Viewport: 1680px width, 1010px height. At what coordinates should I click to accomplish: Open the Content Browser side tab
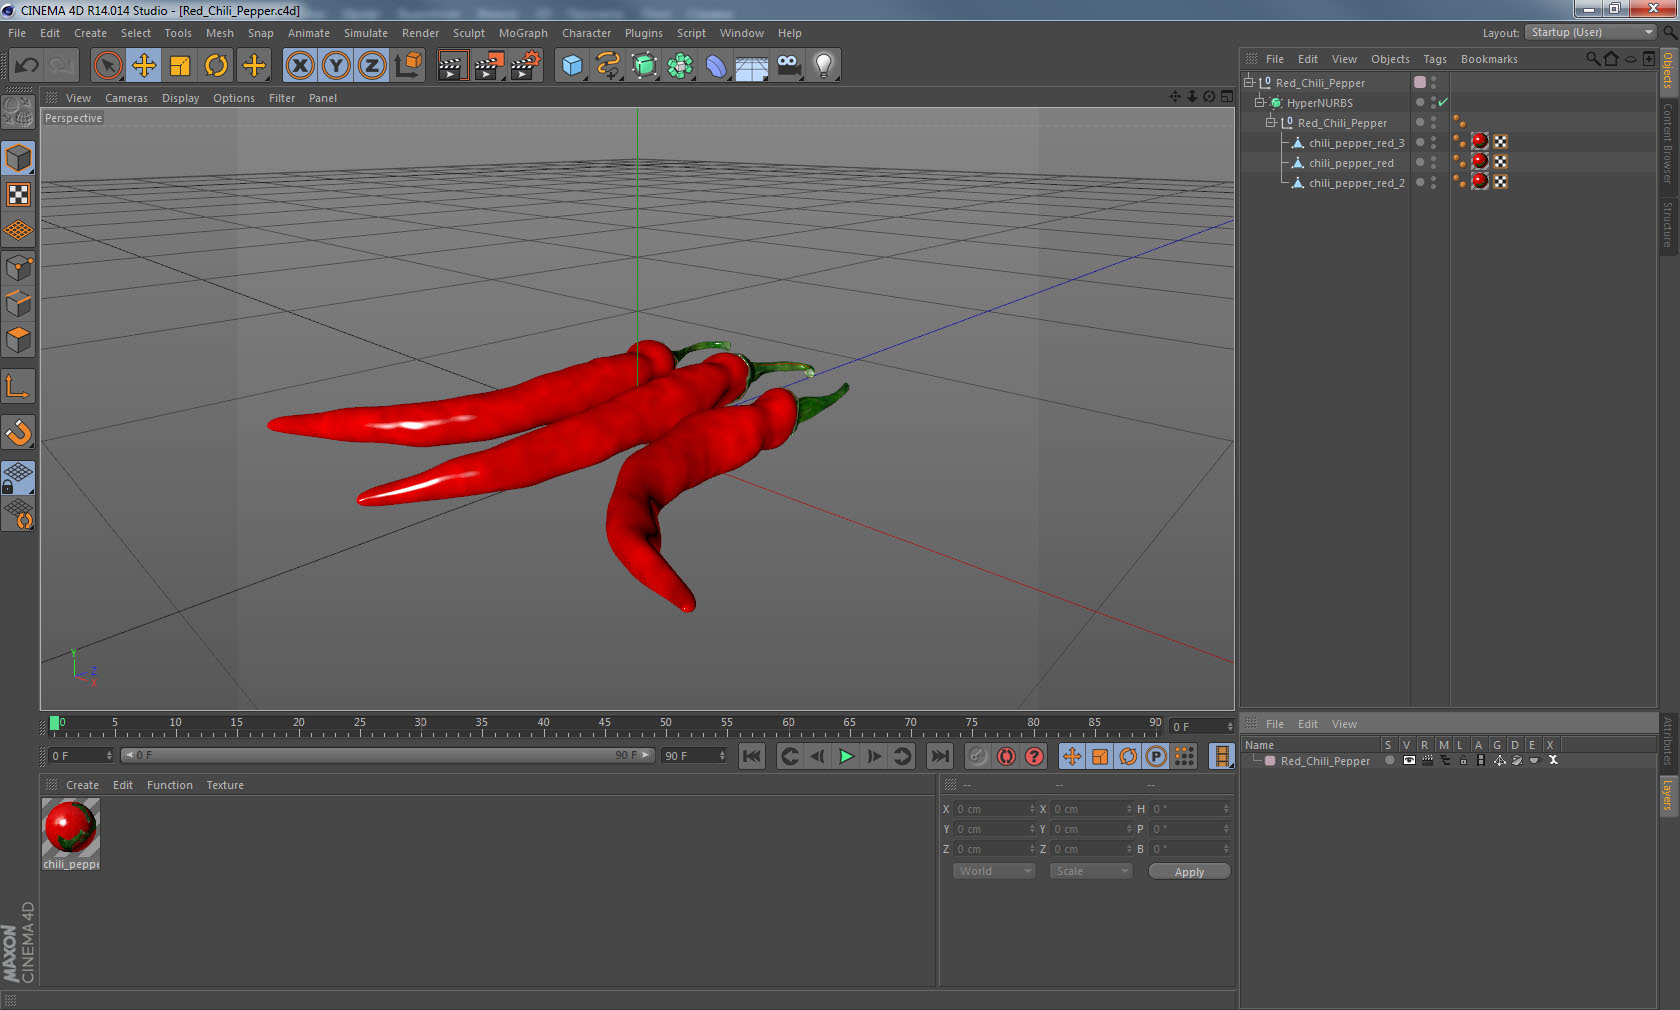click(1668, 143)
